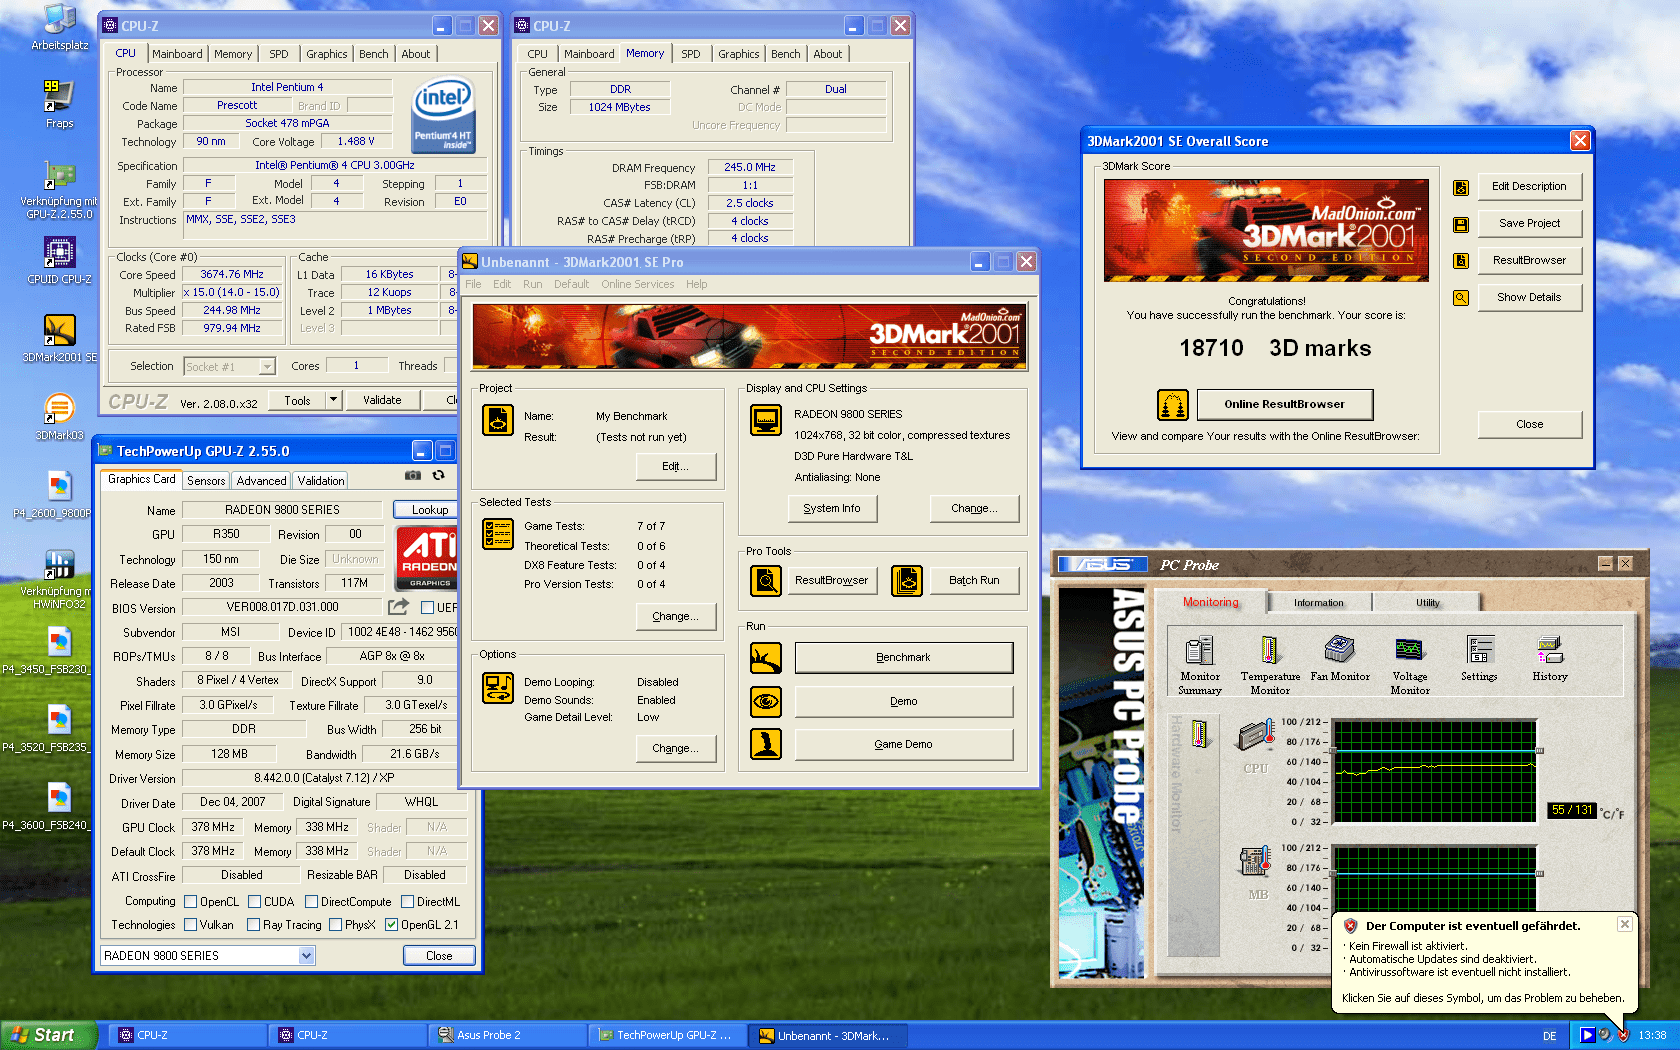Screen dimensions: 1680x1050
Task: Toggle UEFI checkbox in GPU-Z
Action: pyautogui.click(x=427, y=607)
